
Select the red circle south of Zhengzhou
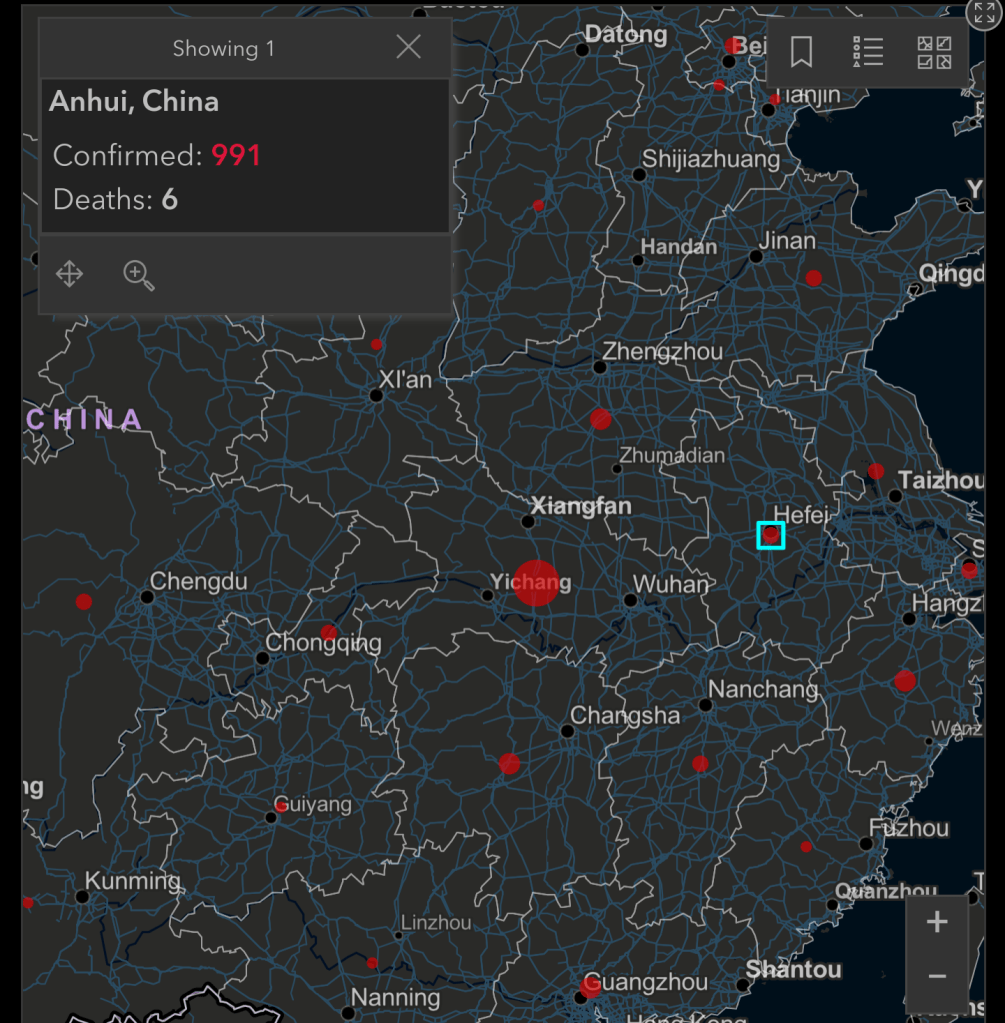pyautogui.click(x=600, y=419)
